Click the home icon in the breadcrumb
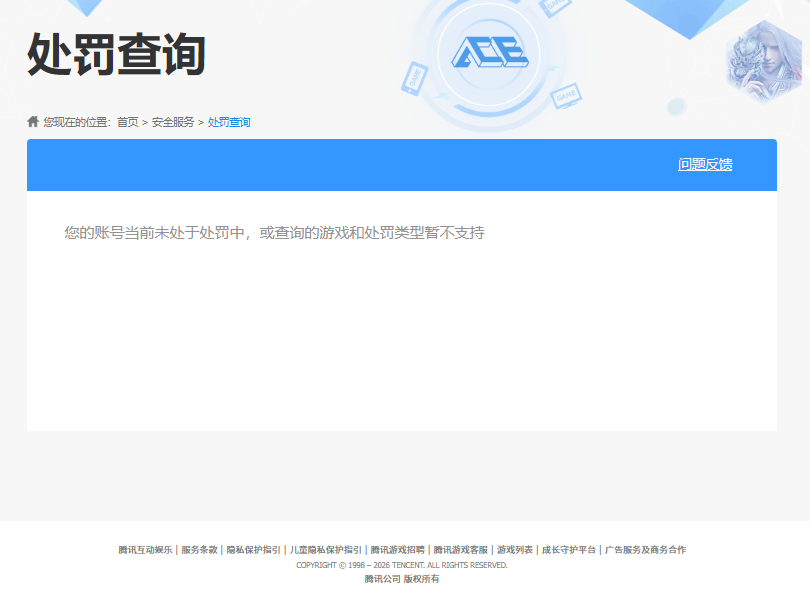Image resolution: width=810 pixels, height=594 pixels. [x=31, y=121]
